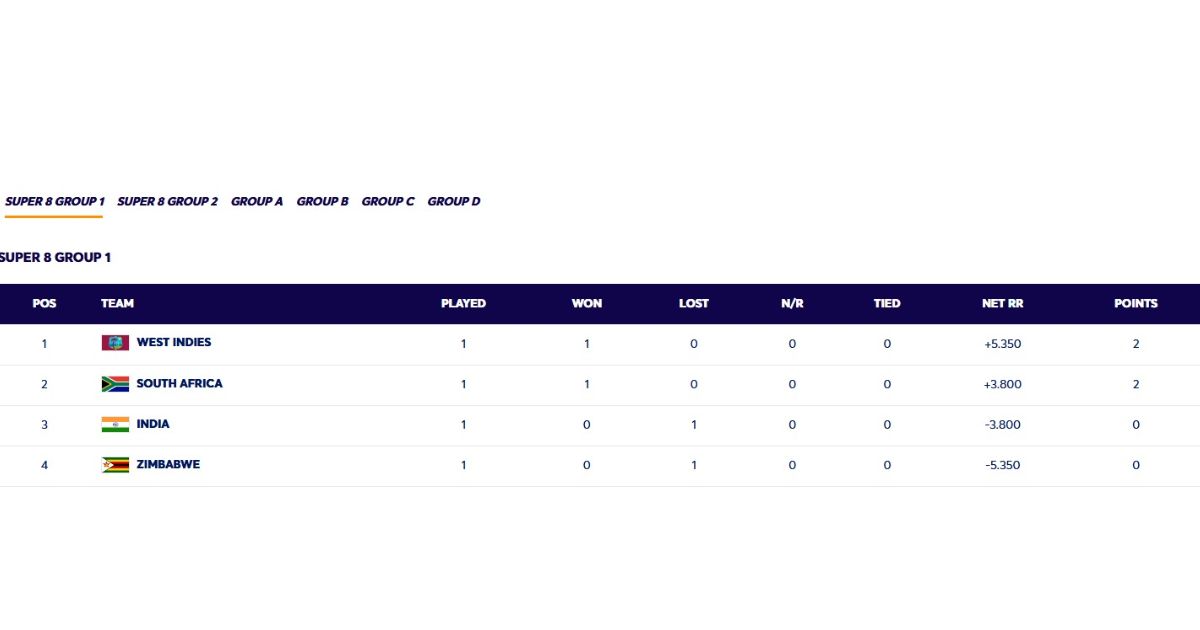Click the India team name
Image resolution: width=1200 pixels, height=630 pixels.
pos(153,424)
